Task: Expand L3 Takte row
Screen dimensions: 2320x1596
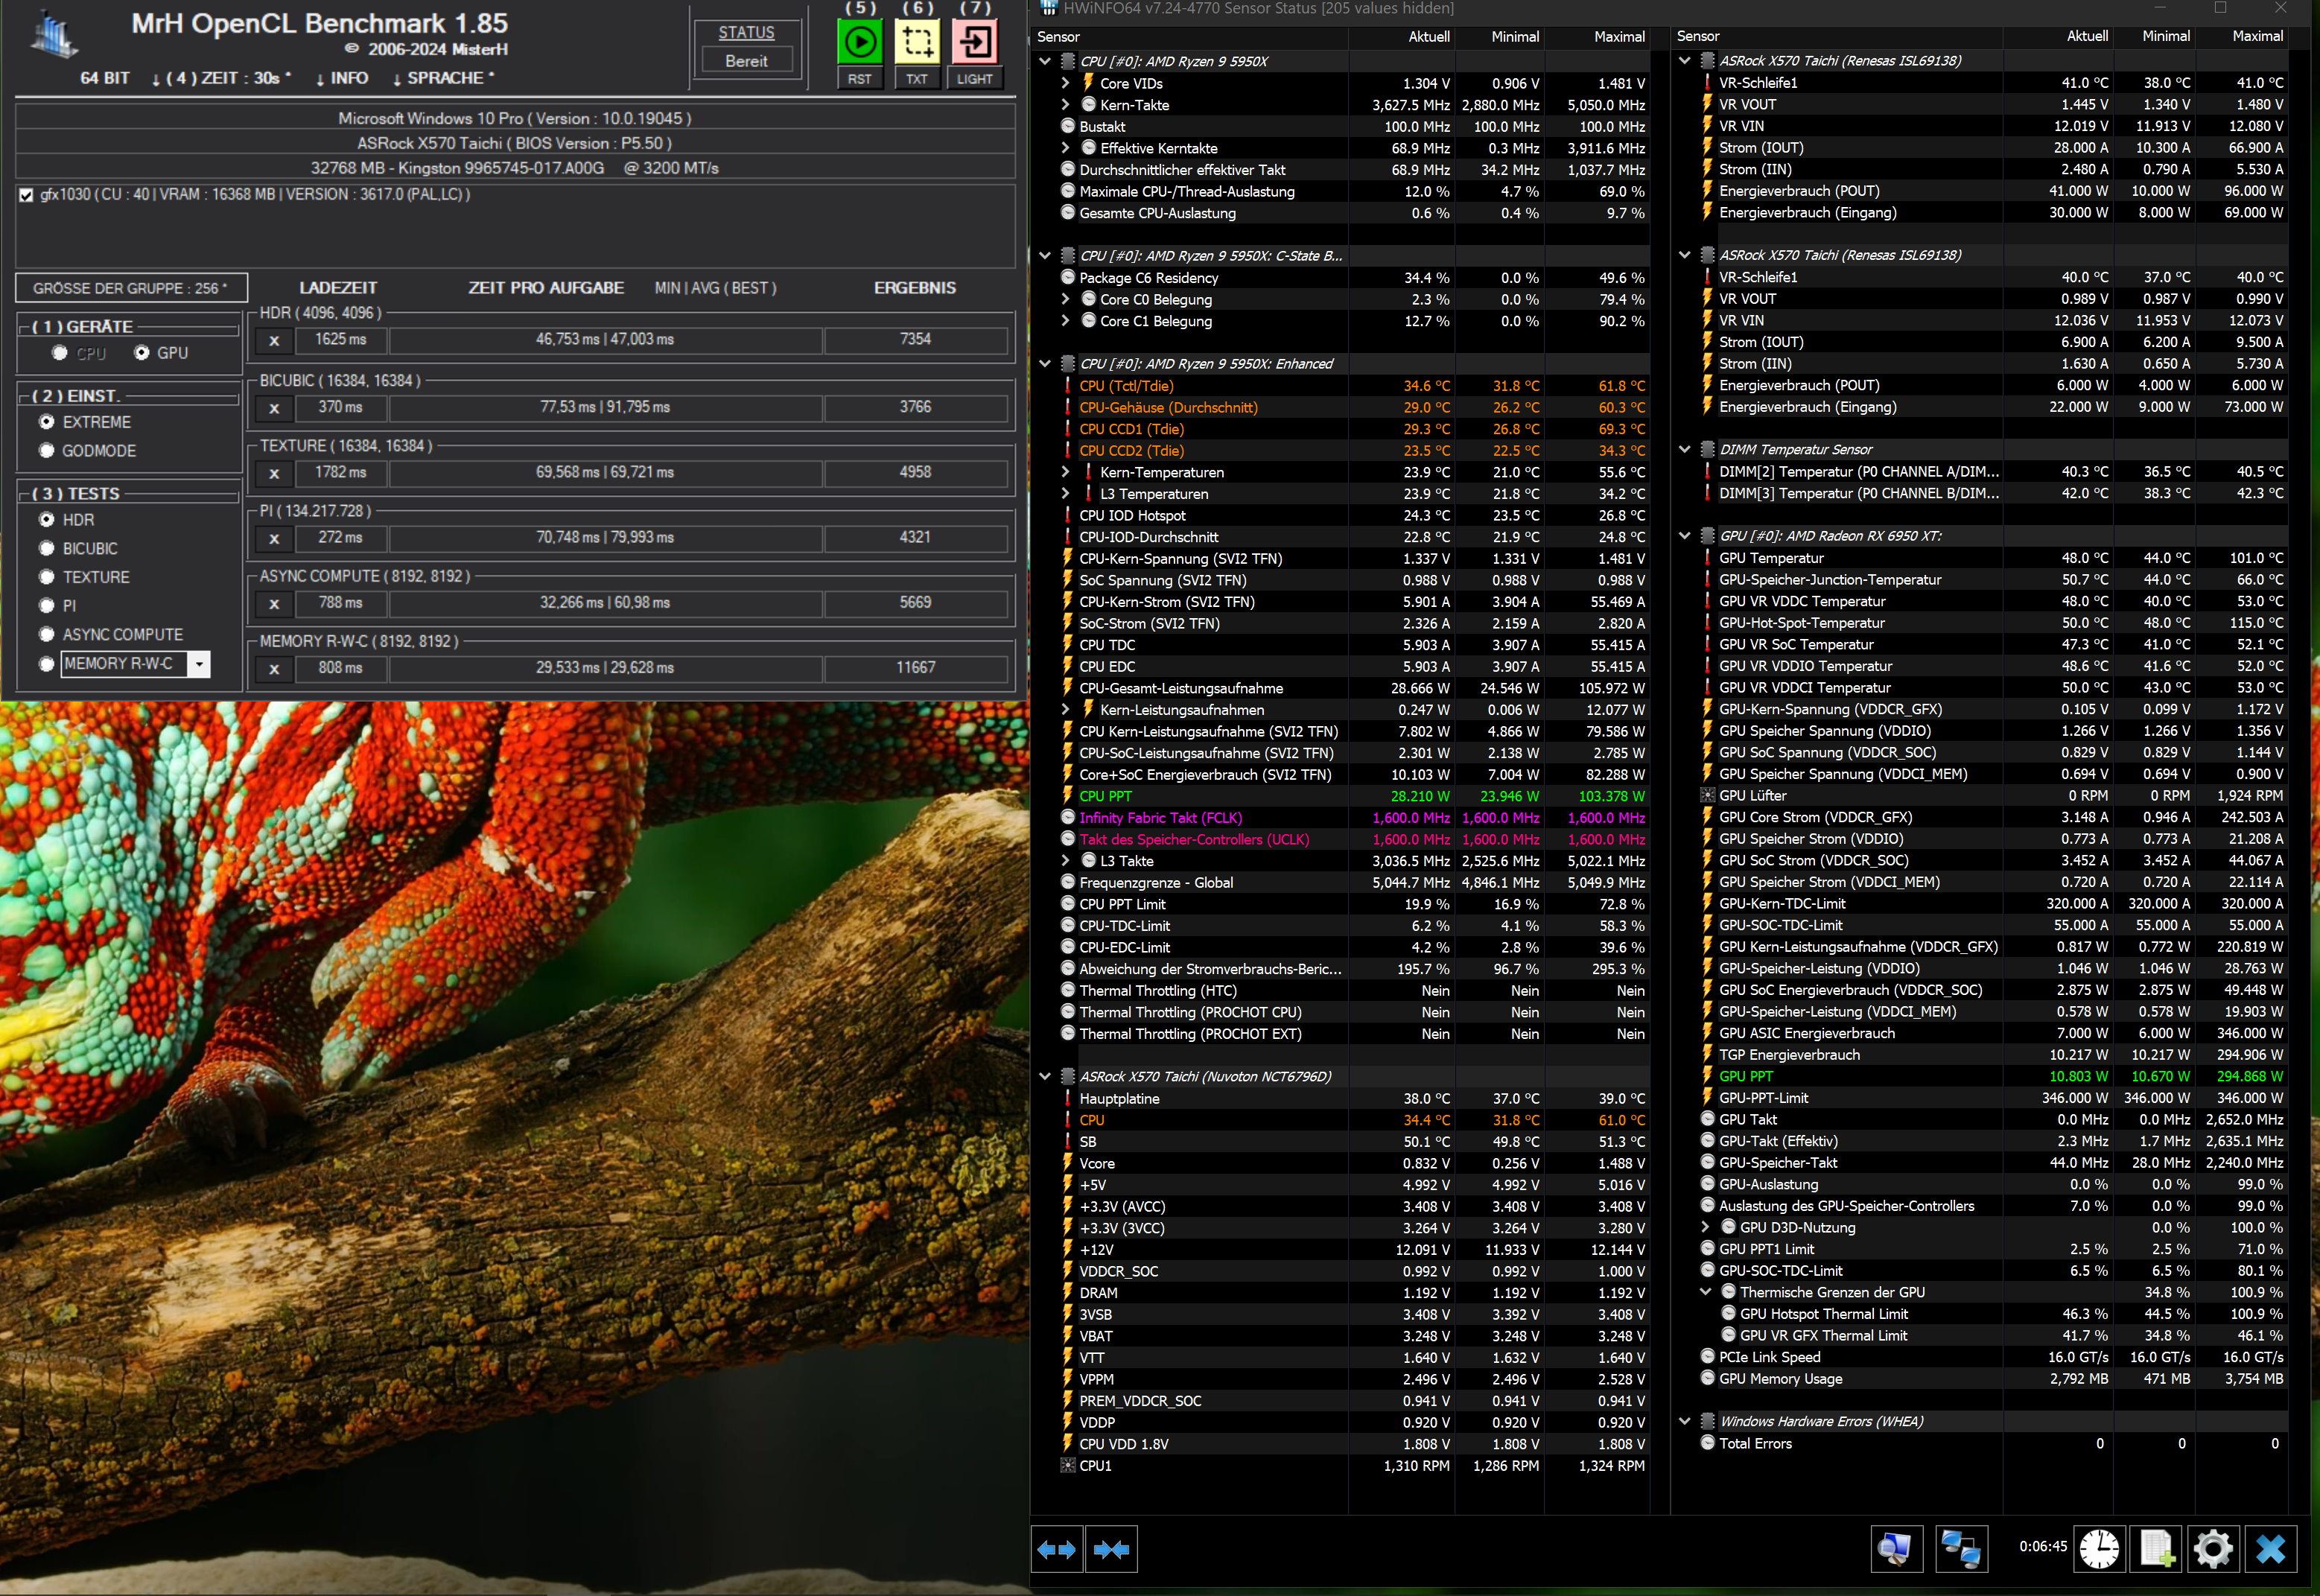Action: (x=1066, y=861)
